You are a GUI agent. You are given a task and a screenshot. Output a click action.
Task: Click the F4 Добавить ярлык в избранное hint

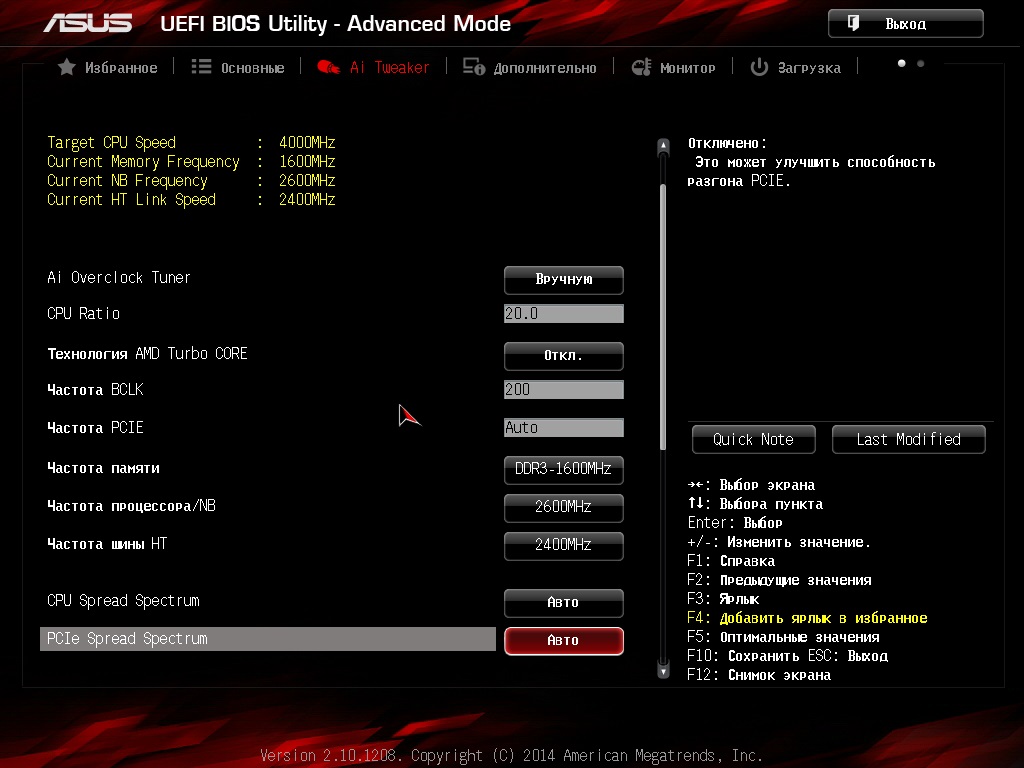click(807, 618)
